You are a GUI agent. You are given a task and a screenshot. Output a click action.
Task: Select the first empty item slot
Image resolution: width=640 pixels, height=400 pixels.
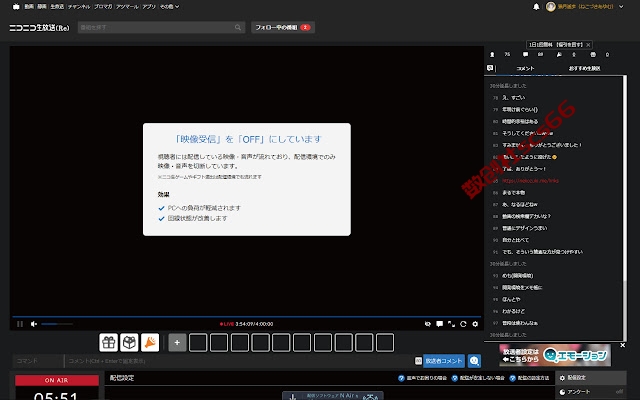point(198,342)
